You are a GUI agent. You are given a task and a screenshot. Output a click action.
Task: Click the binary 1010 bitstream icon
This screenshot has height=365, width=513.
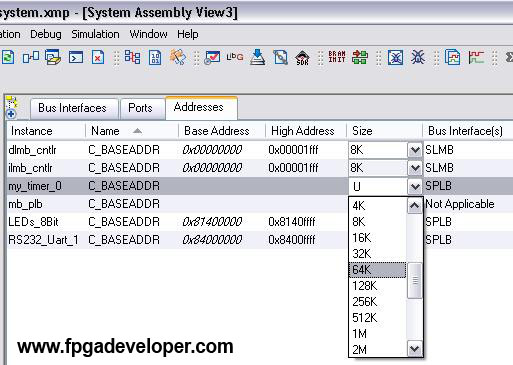pos(155,57)
